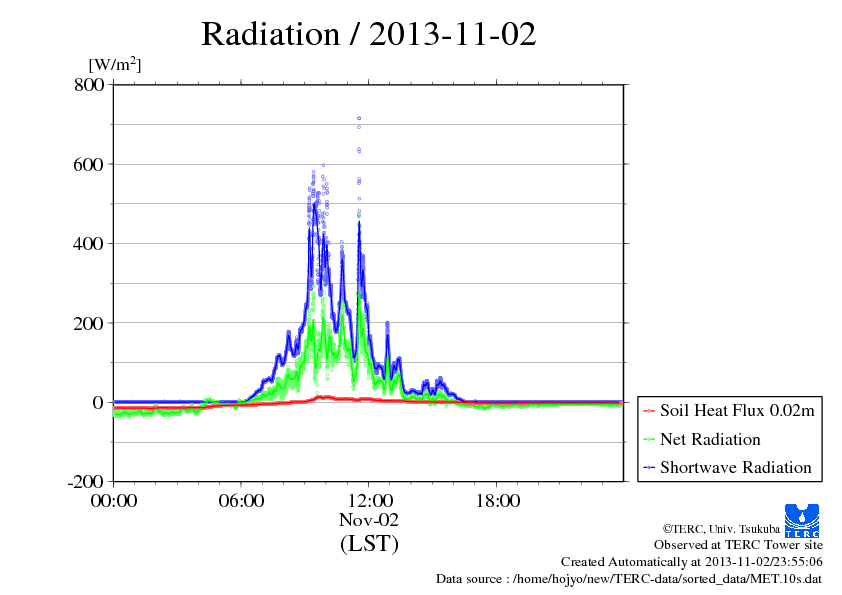Click the "200" y-axis label
Viewport: 842px width, 595px height.
tap(89, 323)
